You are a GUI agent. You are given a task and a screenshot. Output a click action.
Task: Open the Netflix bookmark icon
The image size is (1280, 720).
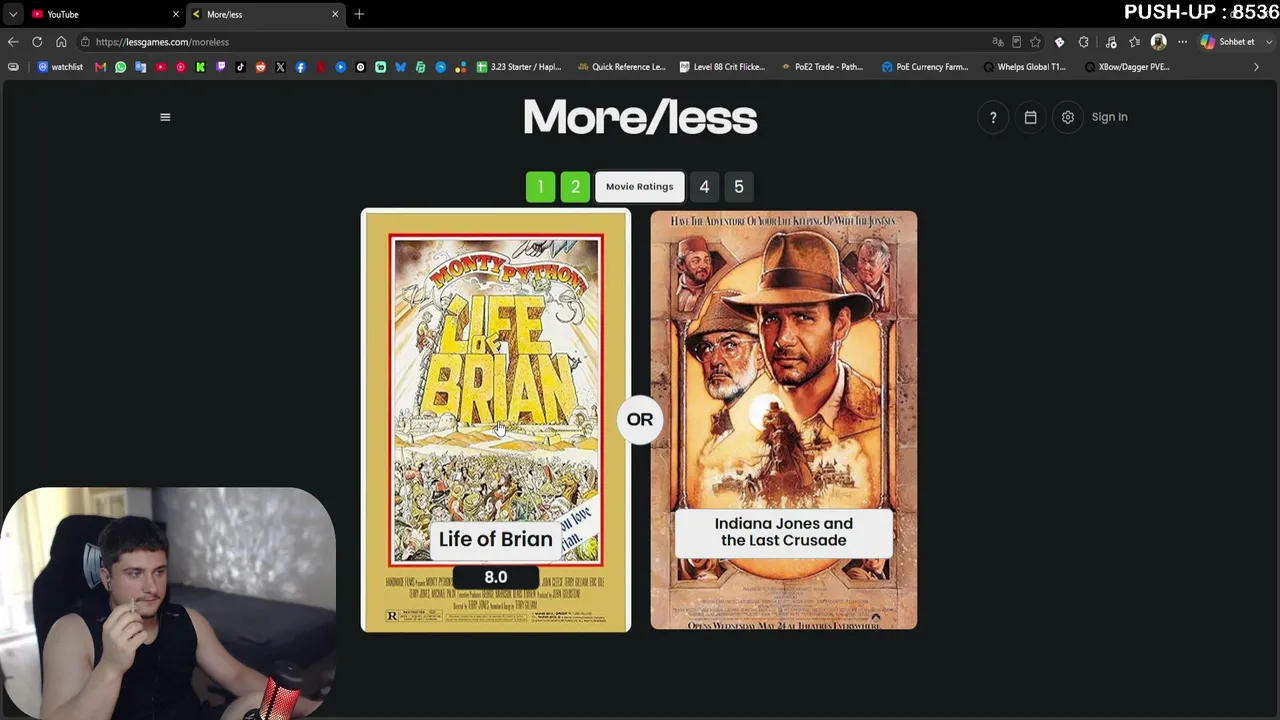pyautogui.click(x=320, y=67)
